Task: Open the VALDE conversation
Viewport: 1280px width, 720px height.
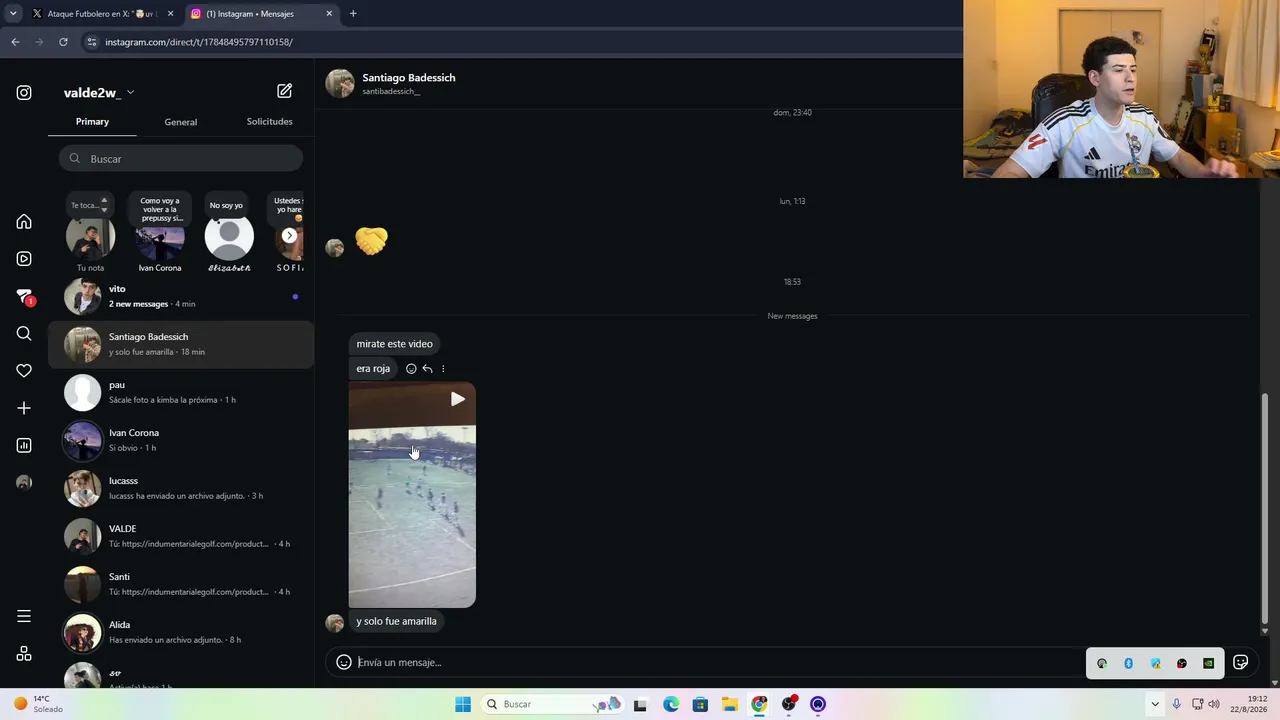Action: tap(181, 537)
